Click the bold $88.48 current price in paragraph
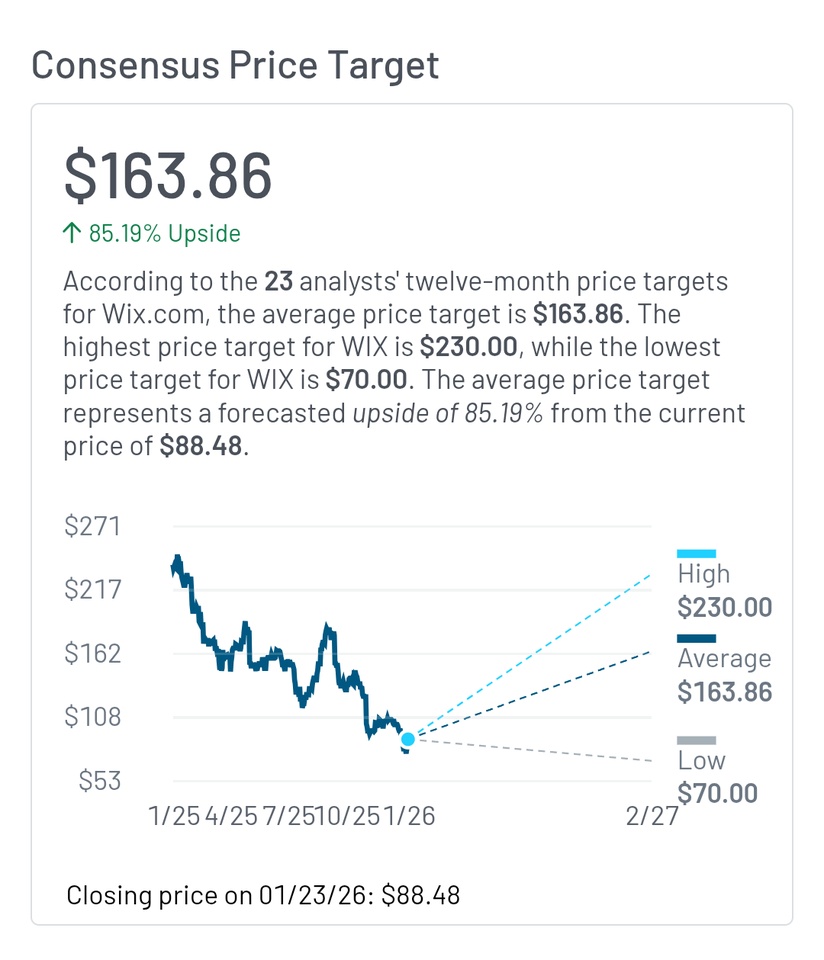Screen dimensions: 824x960 pos(200,446)
